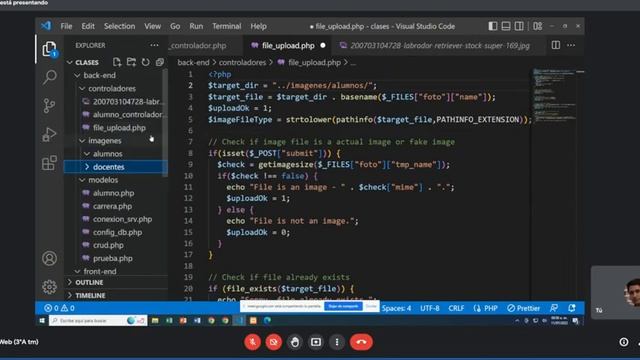Open notifications bell in status bar
640x360 pixels.
(x=572, y=308)
